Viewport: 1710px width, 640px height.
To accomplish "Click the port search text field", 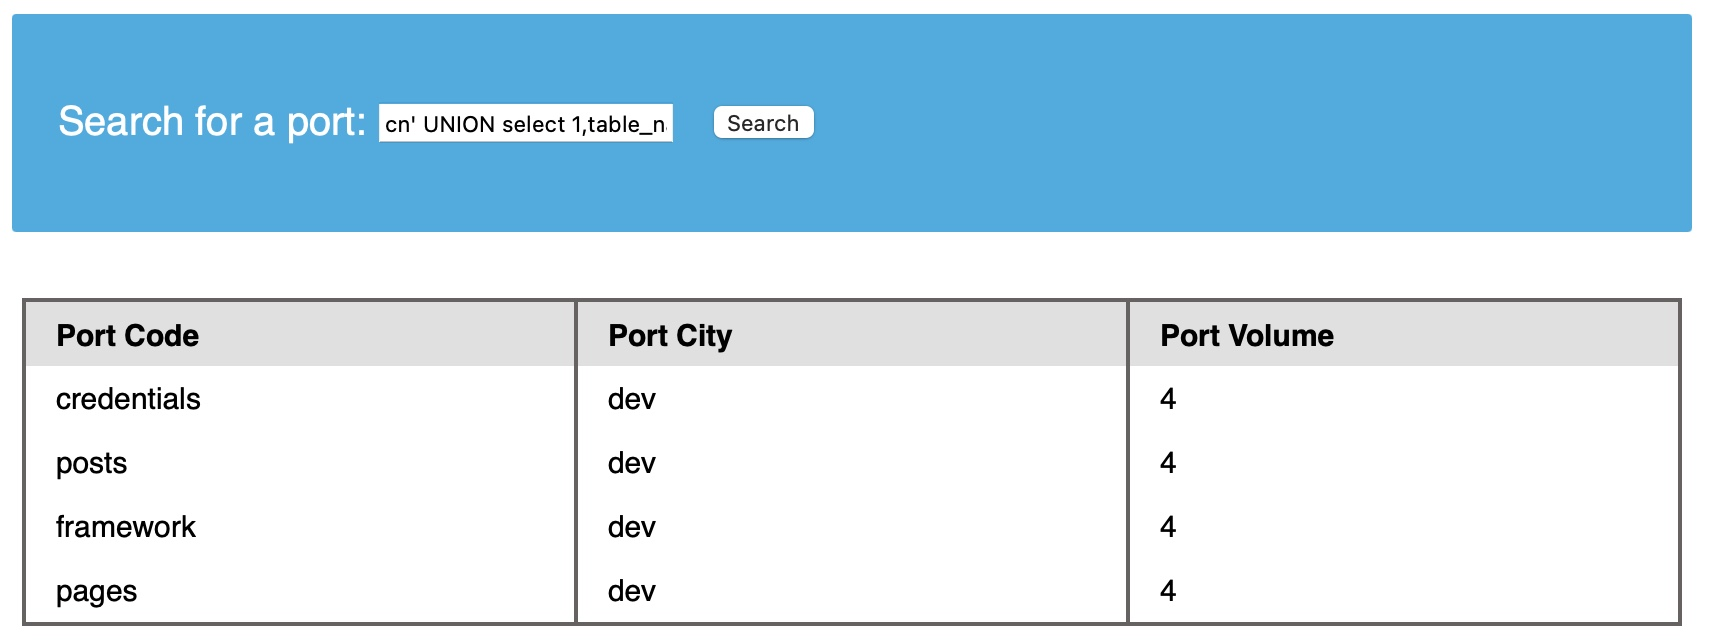I will [x=525, y=124].
